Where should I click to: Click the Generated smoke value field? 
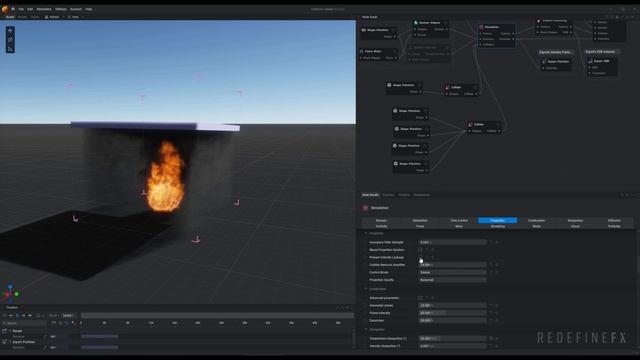[453, 305]
